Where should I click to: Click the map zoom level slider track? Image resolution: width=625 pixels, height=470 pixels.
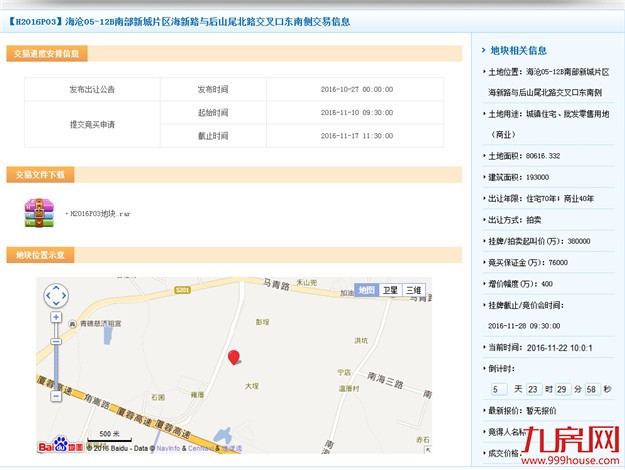(56, 357)
